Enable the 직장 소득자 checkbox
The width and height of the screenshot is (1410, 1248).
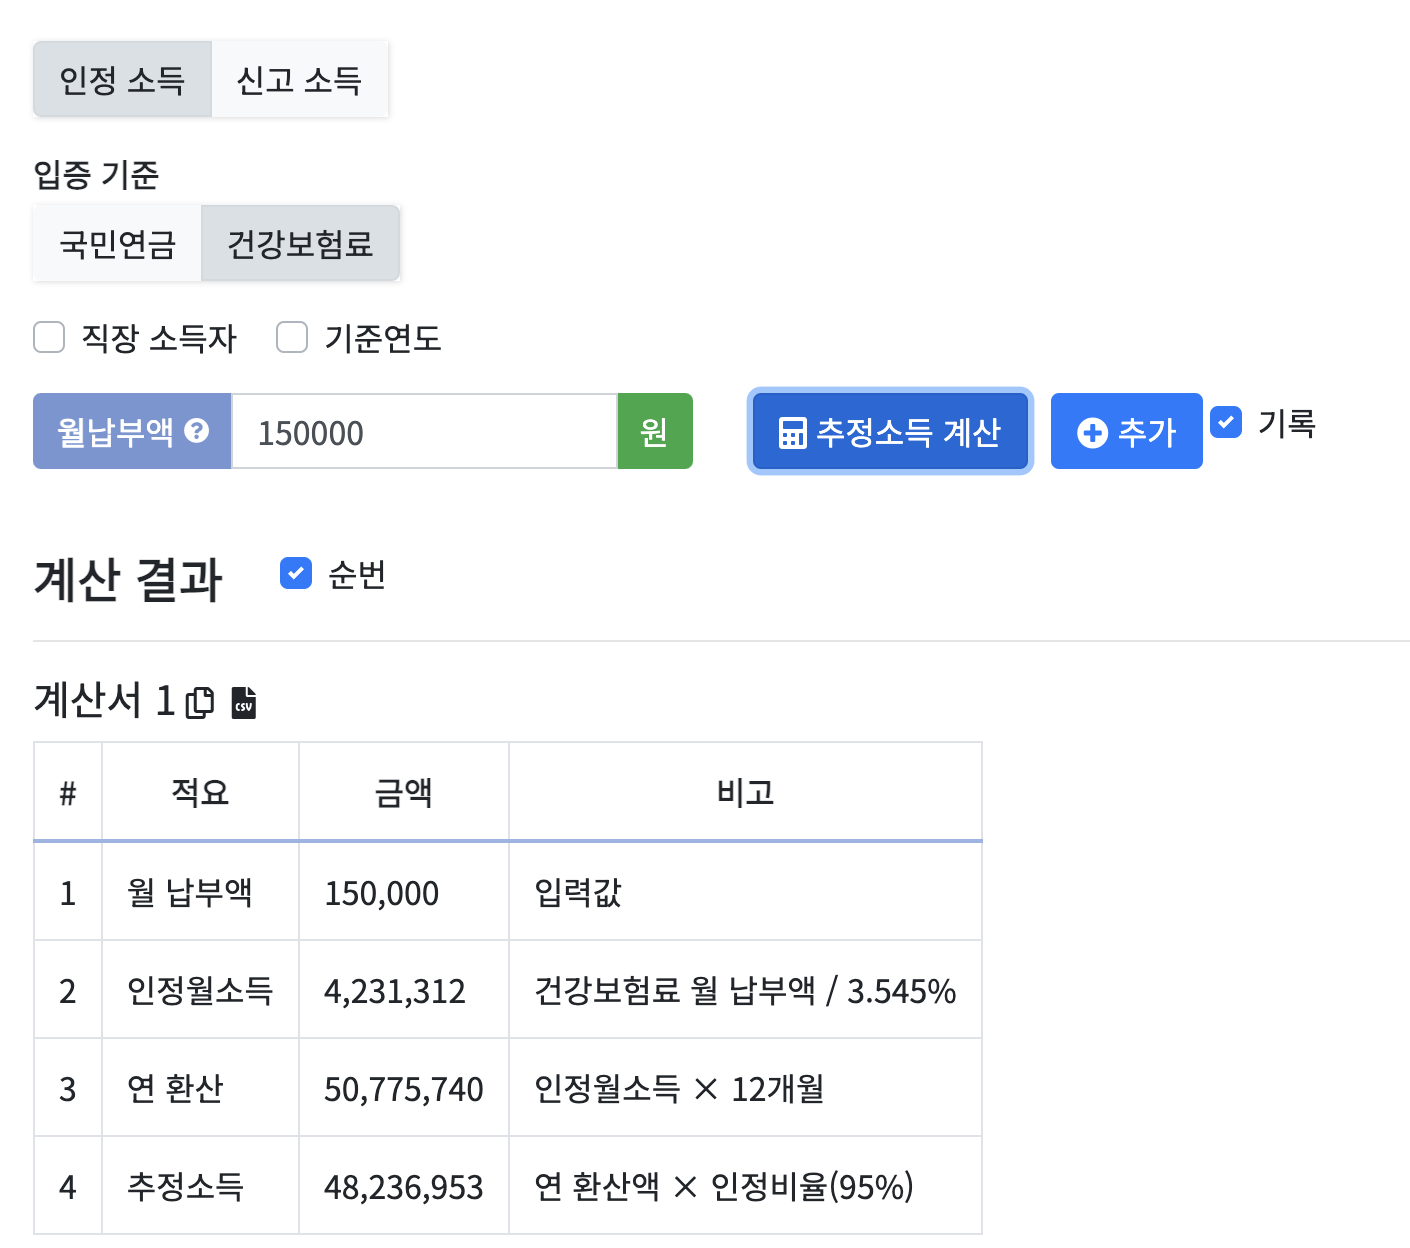[49, 338]
